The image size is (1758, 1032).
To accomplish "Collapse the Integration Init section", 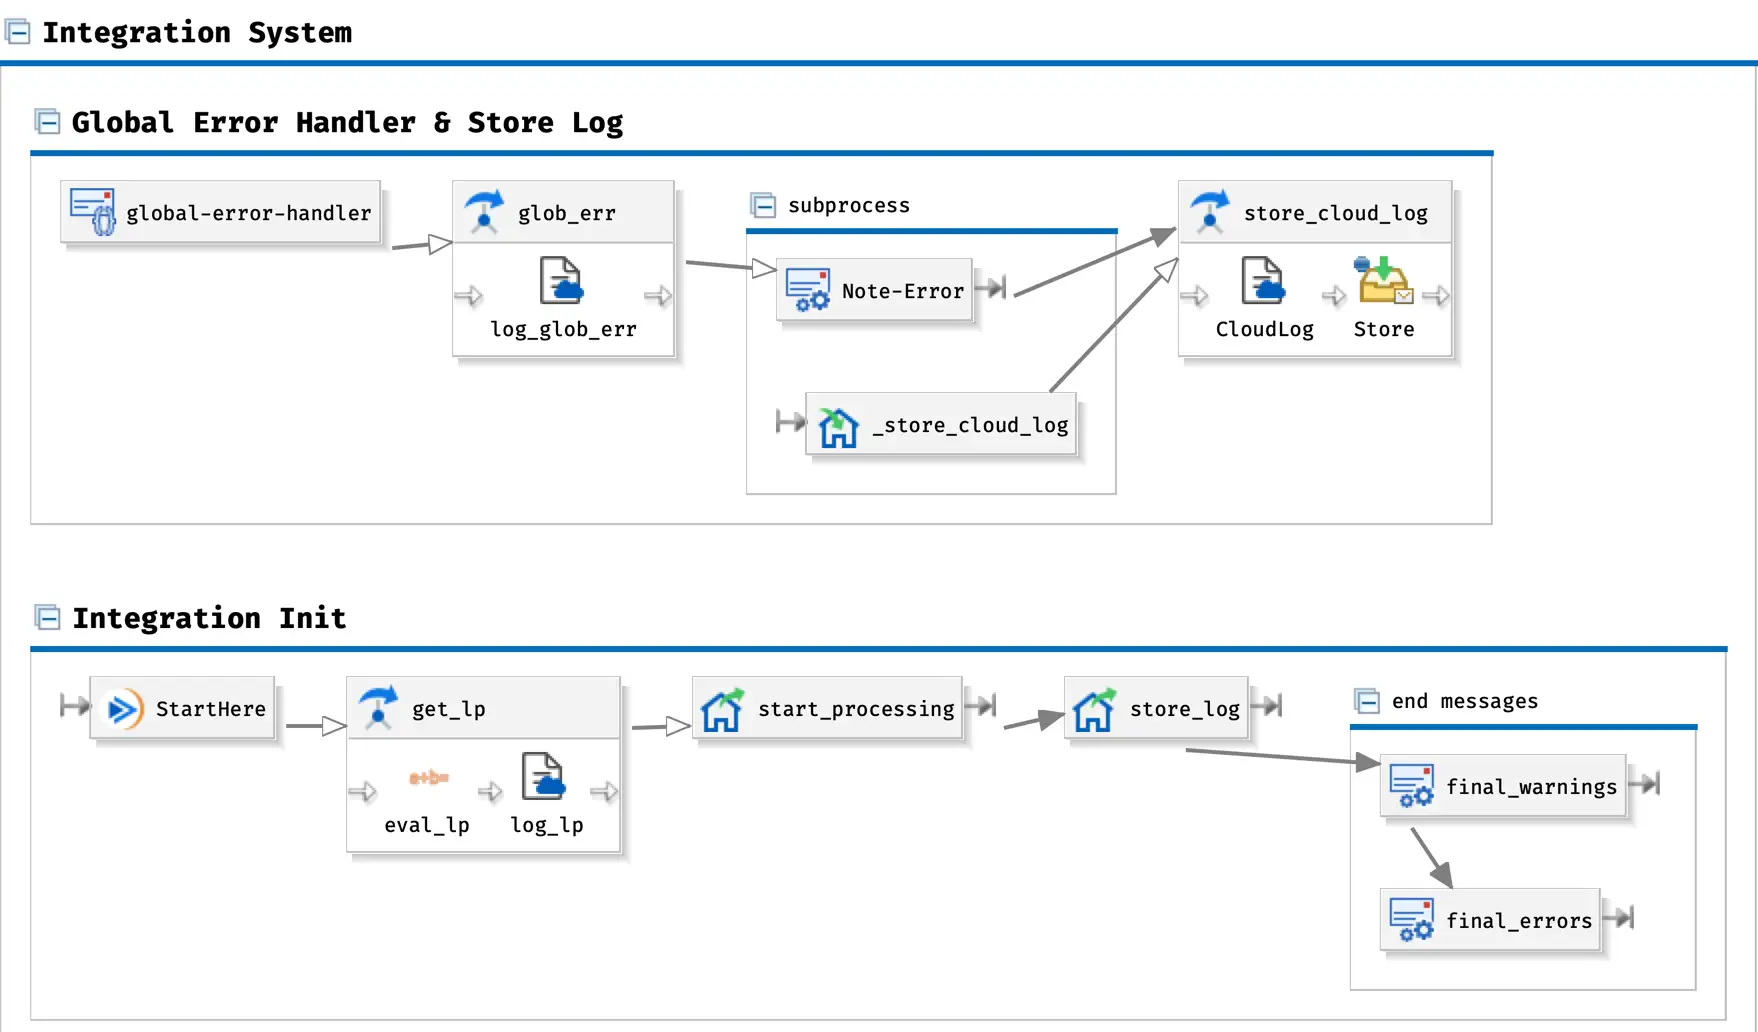I will click(x=47, y=617).
